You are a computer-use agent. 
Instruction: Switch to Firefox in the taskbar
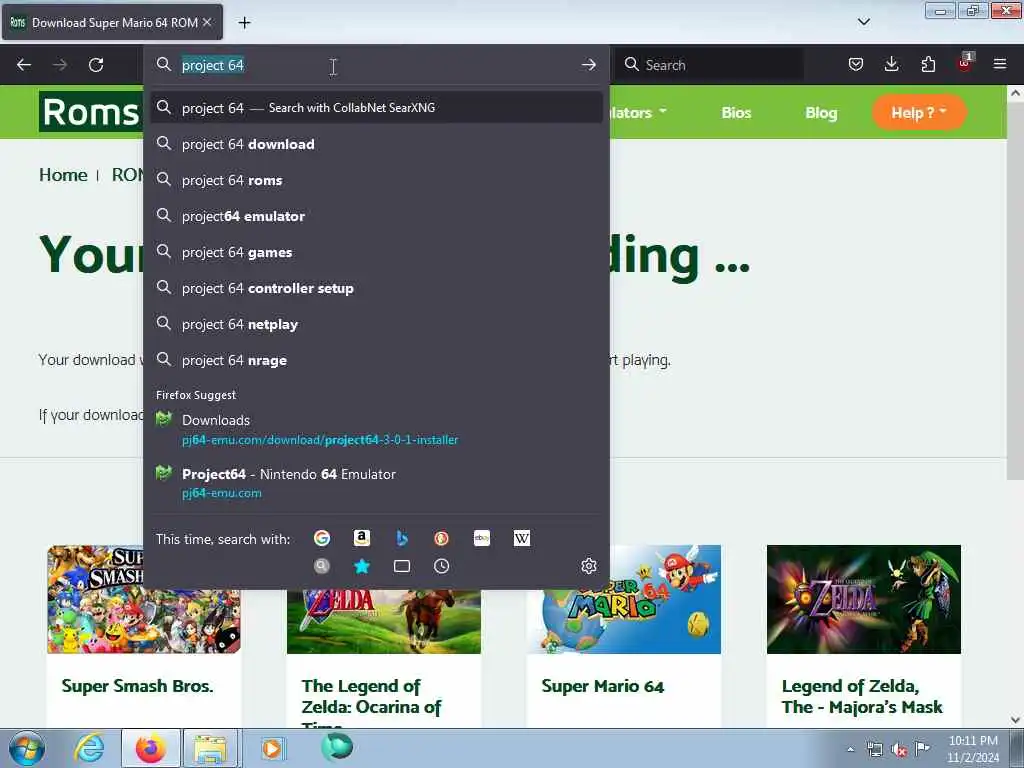pyautogui.click(x=151, y=748)
